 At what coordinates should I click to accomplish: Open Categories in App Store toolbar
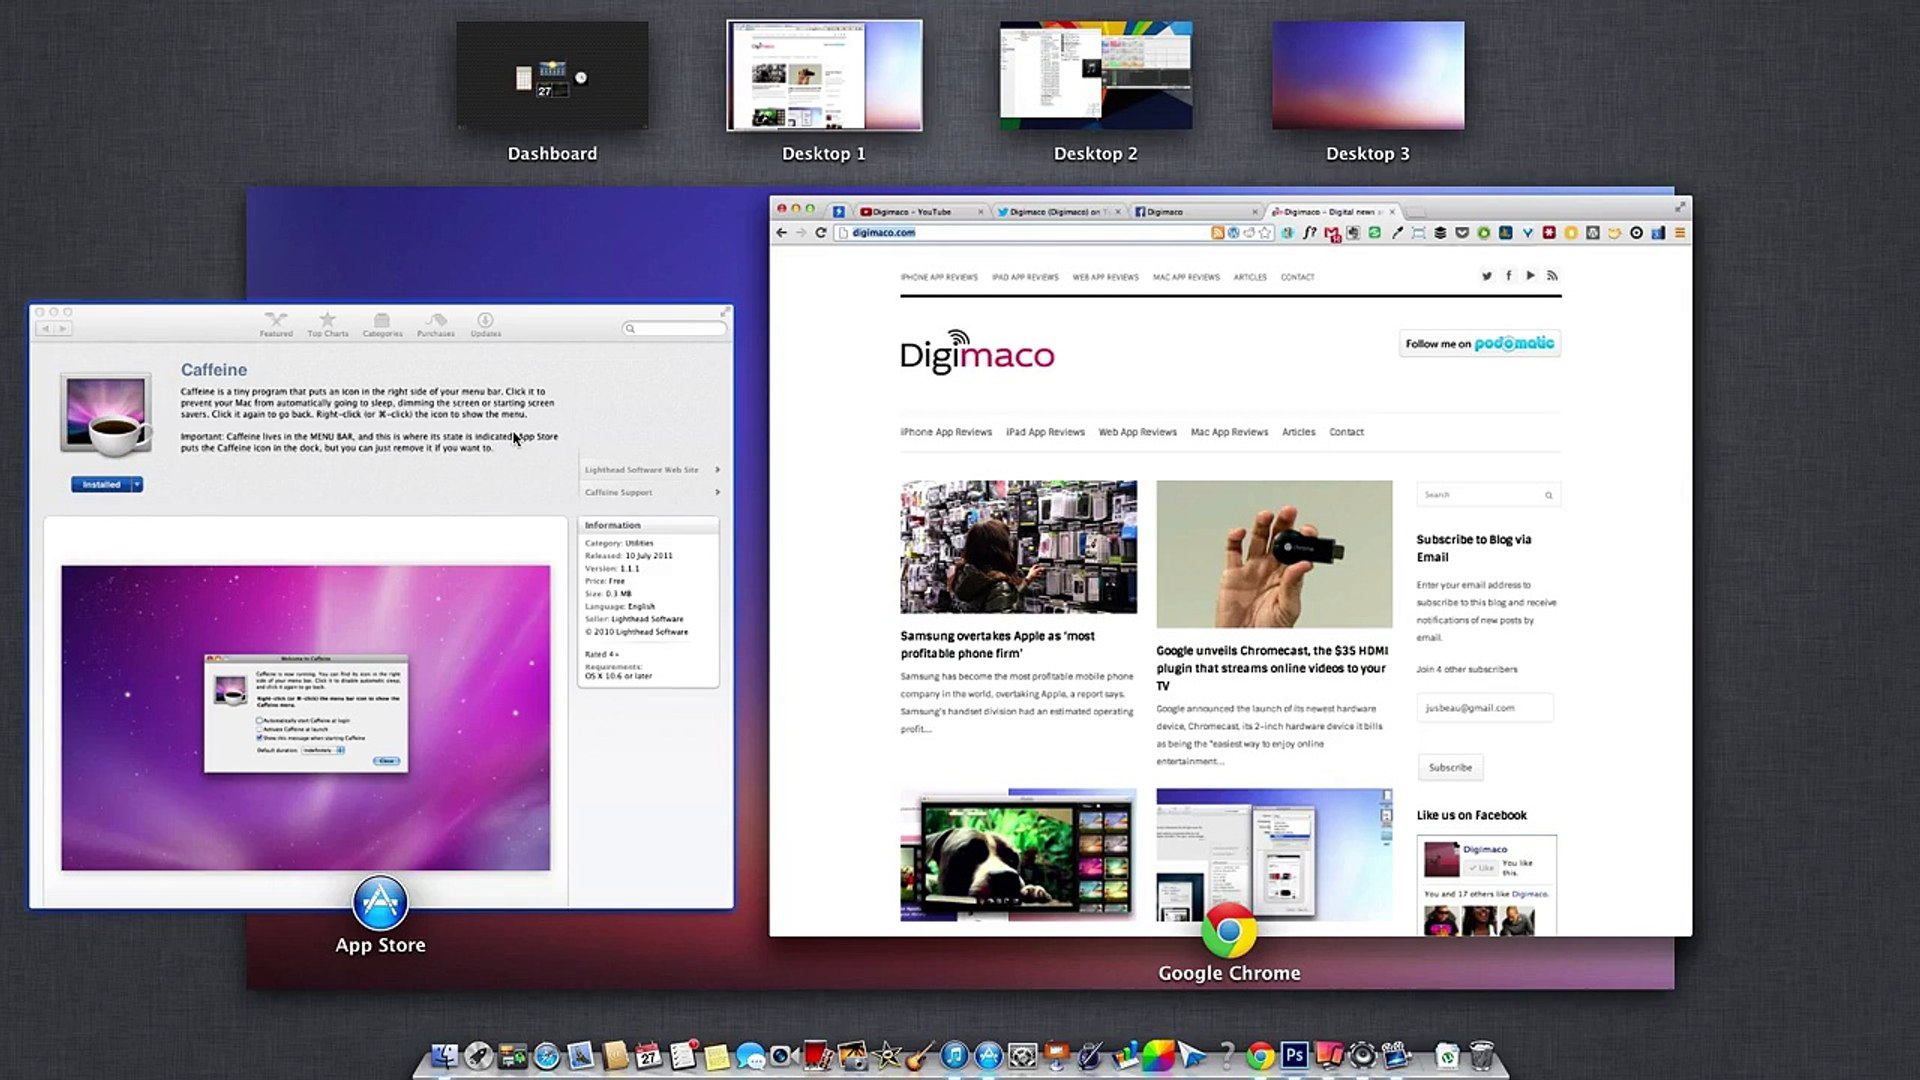[x=382, y=325]
